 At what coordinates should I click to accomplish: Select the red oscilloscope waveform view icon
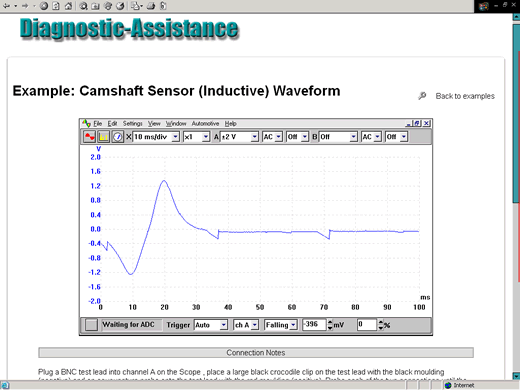[89, 137]
